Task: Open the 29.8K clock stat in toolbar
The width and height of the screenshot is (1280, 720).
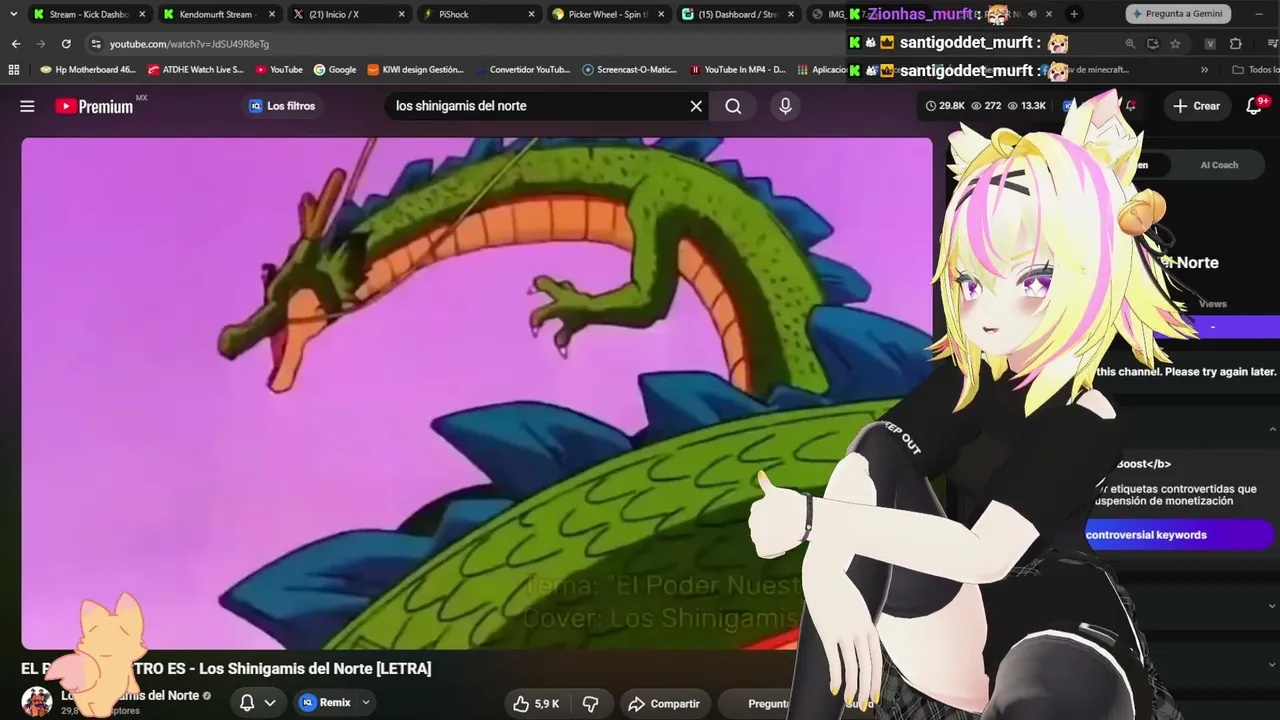Action: [x=945, y=106]
